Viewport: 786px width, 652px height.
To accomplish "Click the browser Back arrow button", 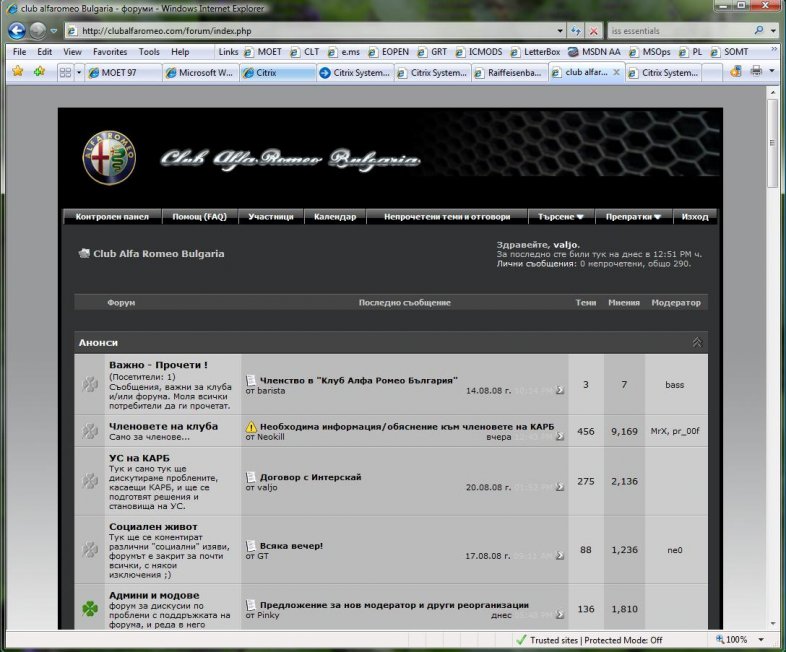I will click(x=17, y=30).
